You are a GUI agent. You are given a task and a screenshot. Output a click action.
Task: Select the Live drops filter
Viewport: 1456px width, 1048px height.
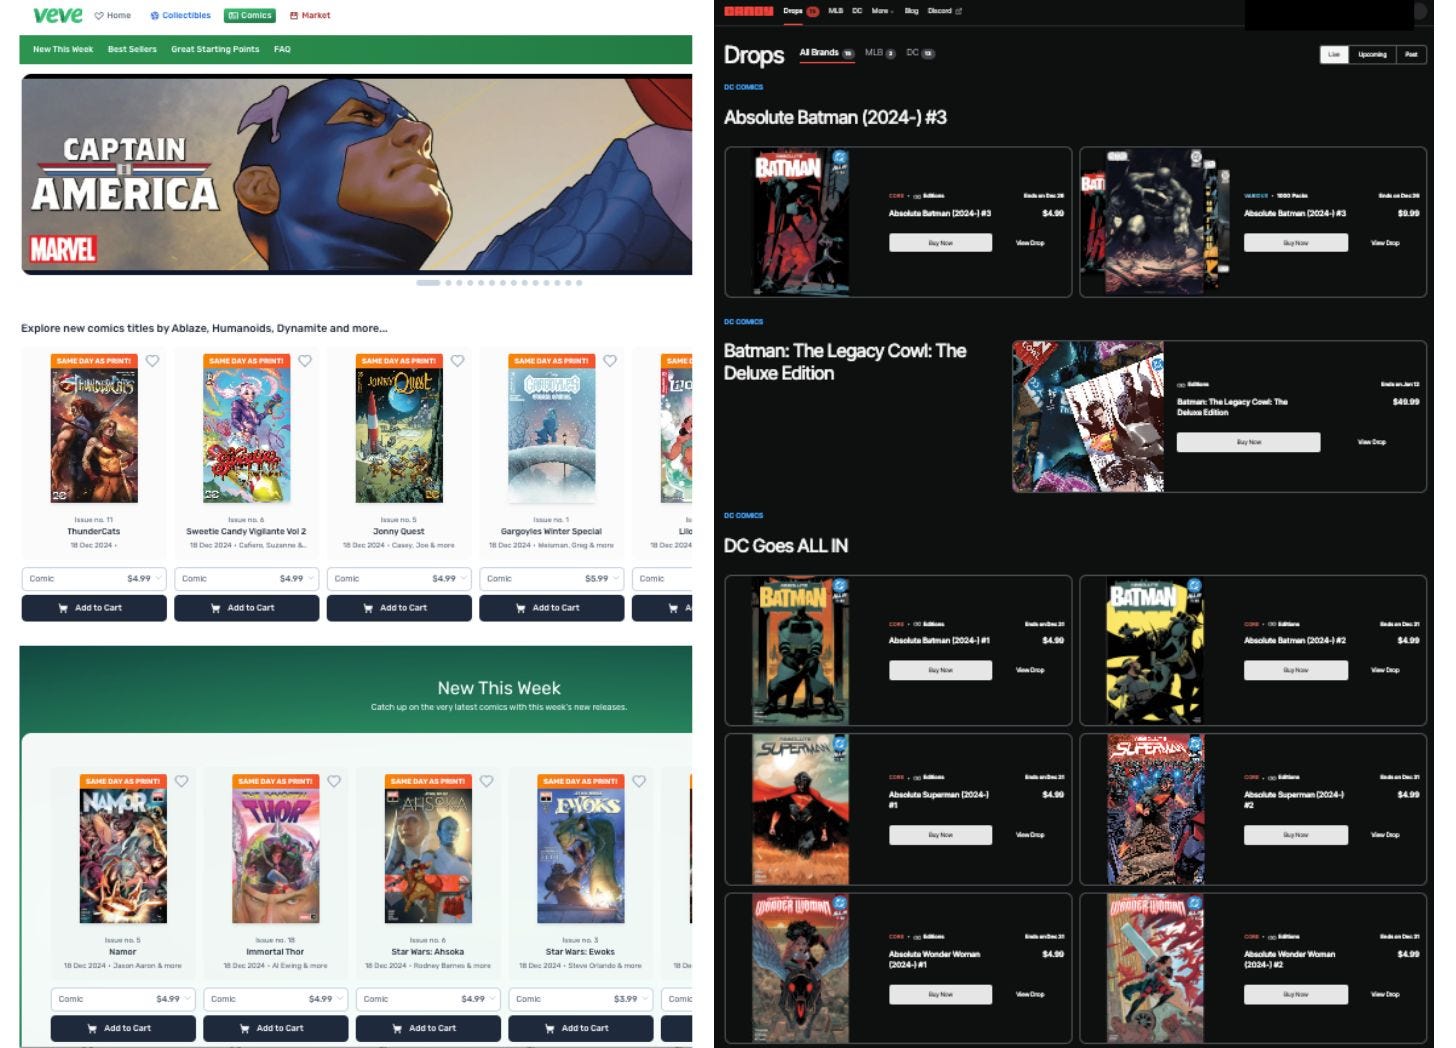(1333, 54)
